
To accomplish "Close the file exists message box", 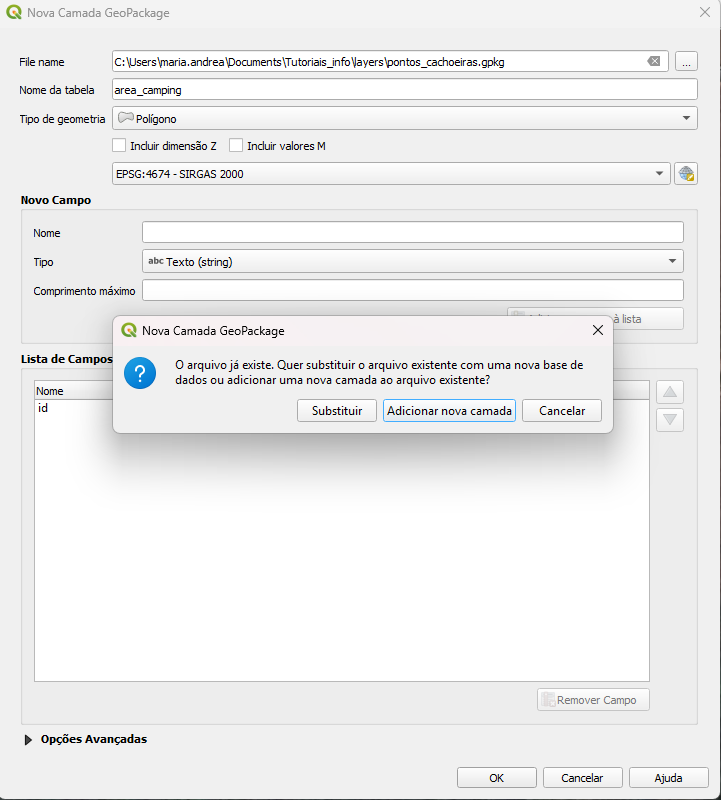I will click(x=598, y=330).
